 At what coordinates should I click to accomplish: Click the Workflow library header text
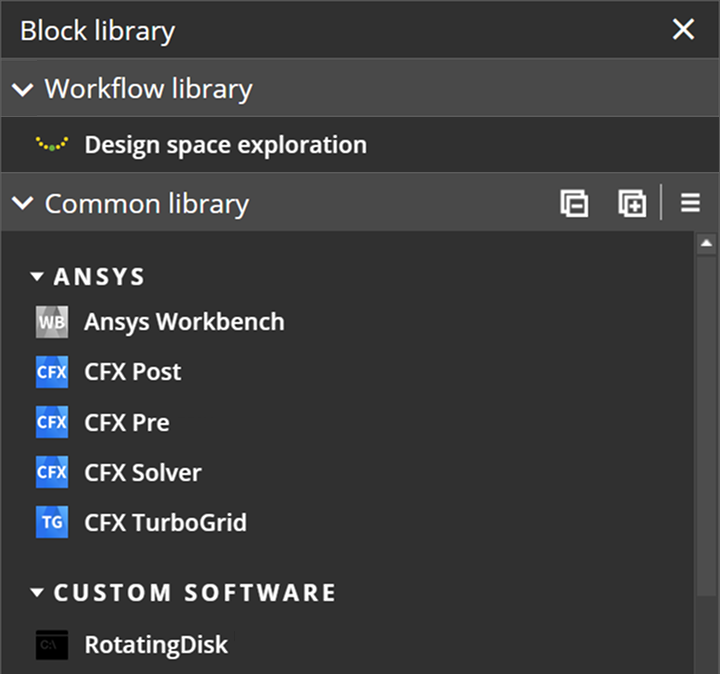[148, 89]
